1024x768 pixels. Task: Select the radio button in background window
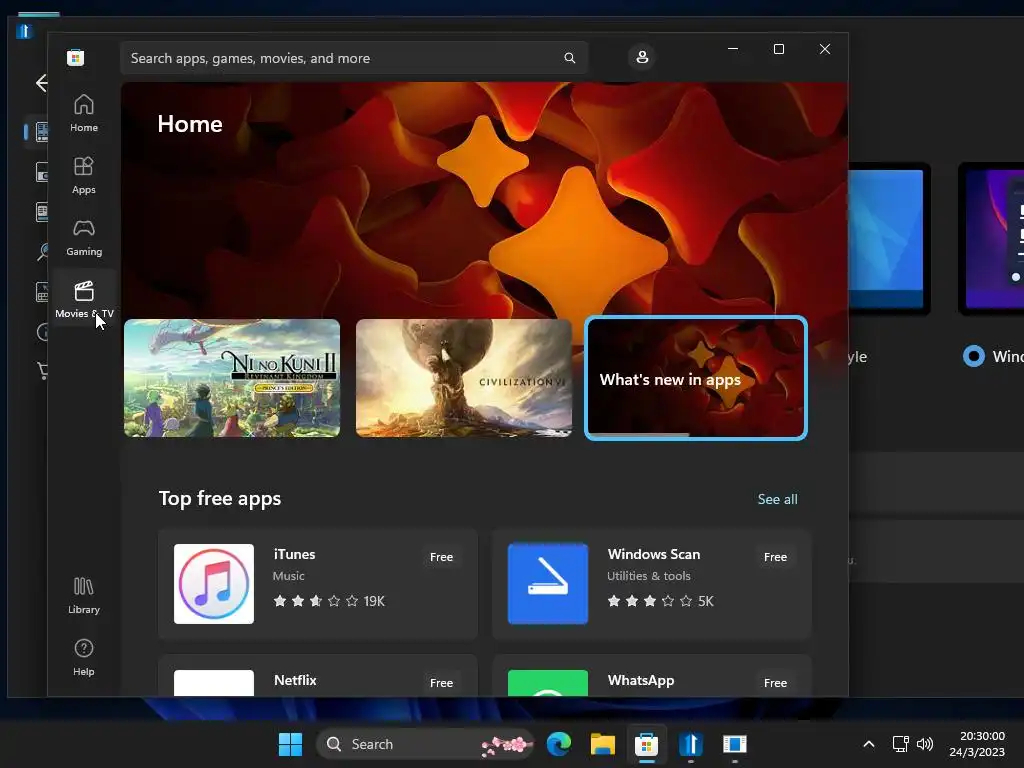974,356
